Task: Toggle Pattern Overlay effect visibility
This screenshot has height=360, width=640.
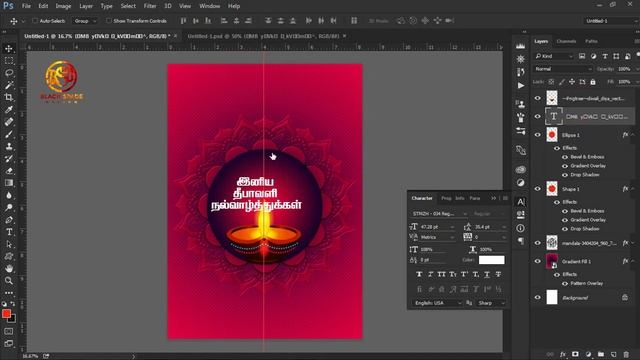Action: tap(565, 283)
